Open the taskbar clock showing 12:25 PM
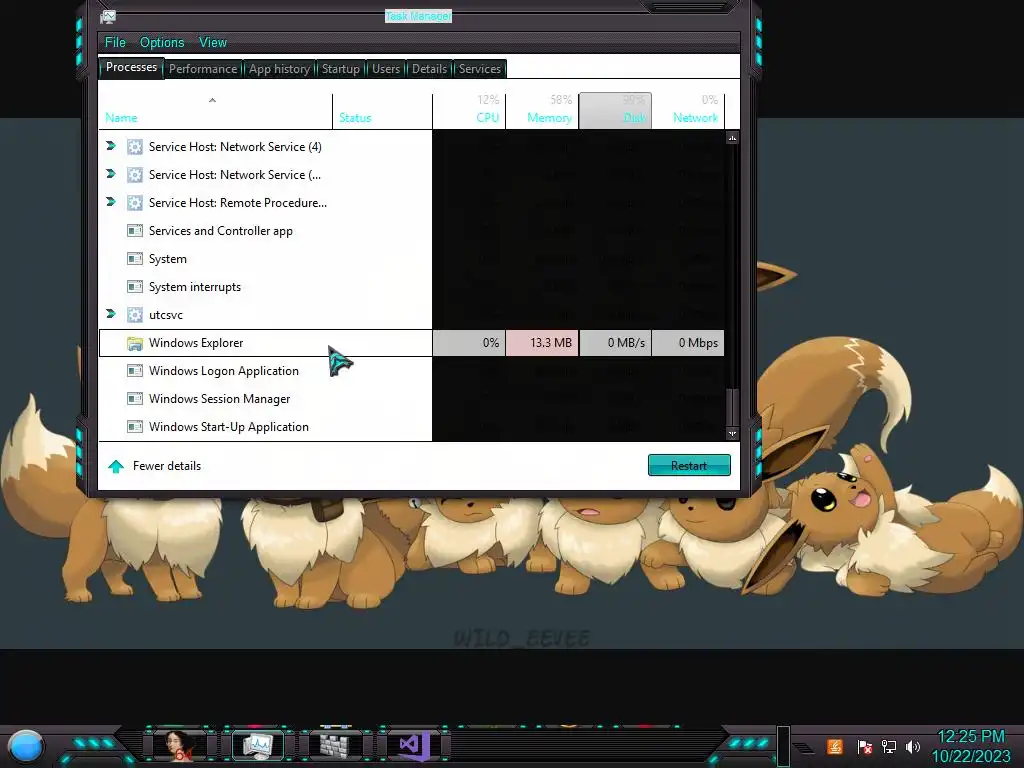 click(x=971, y=746)
